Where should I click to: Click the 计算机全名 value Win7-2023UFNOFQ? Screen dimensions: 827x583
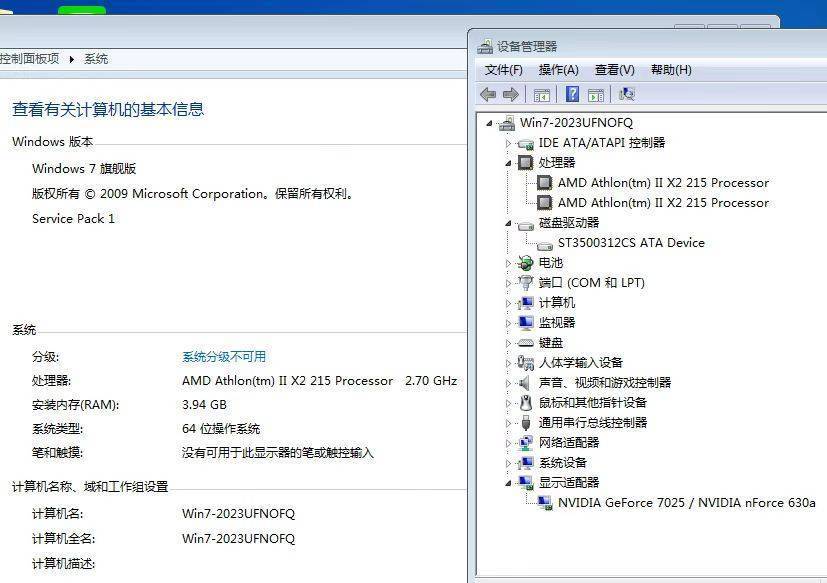coord(238,539)
